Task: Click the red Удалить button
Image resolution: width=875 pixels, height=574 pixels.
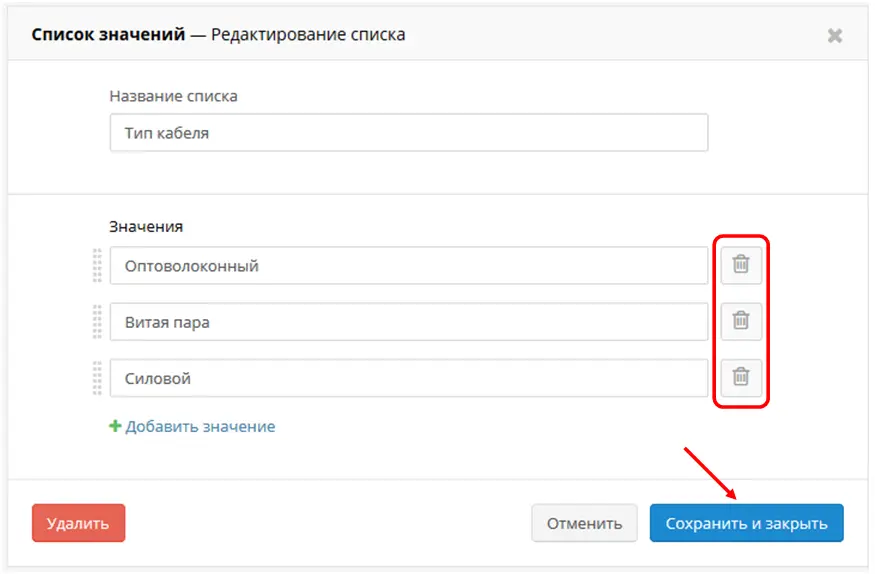Action: click(x=78, y=523)
